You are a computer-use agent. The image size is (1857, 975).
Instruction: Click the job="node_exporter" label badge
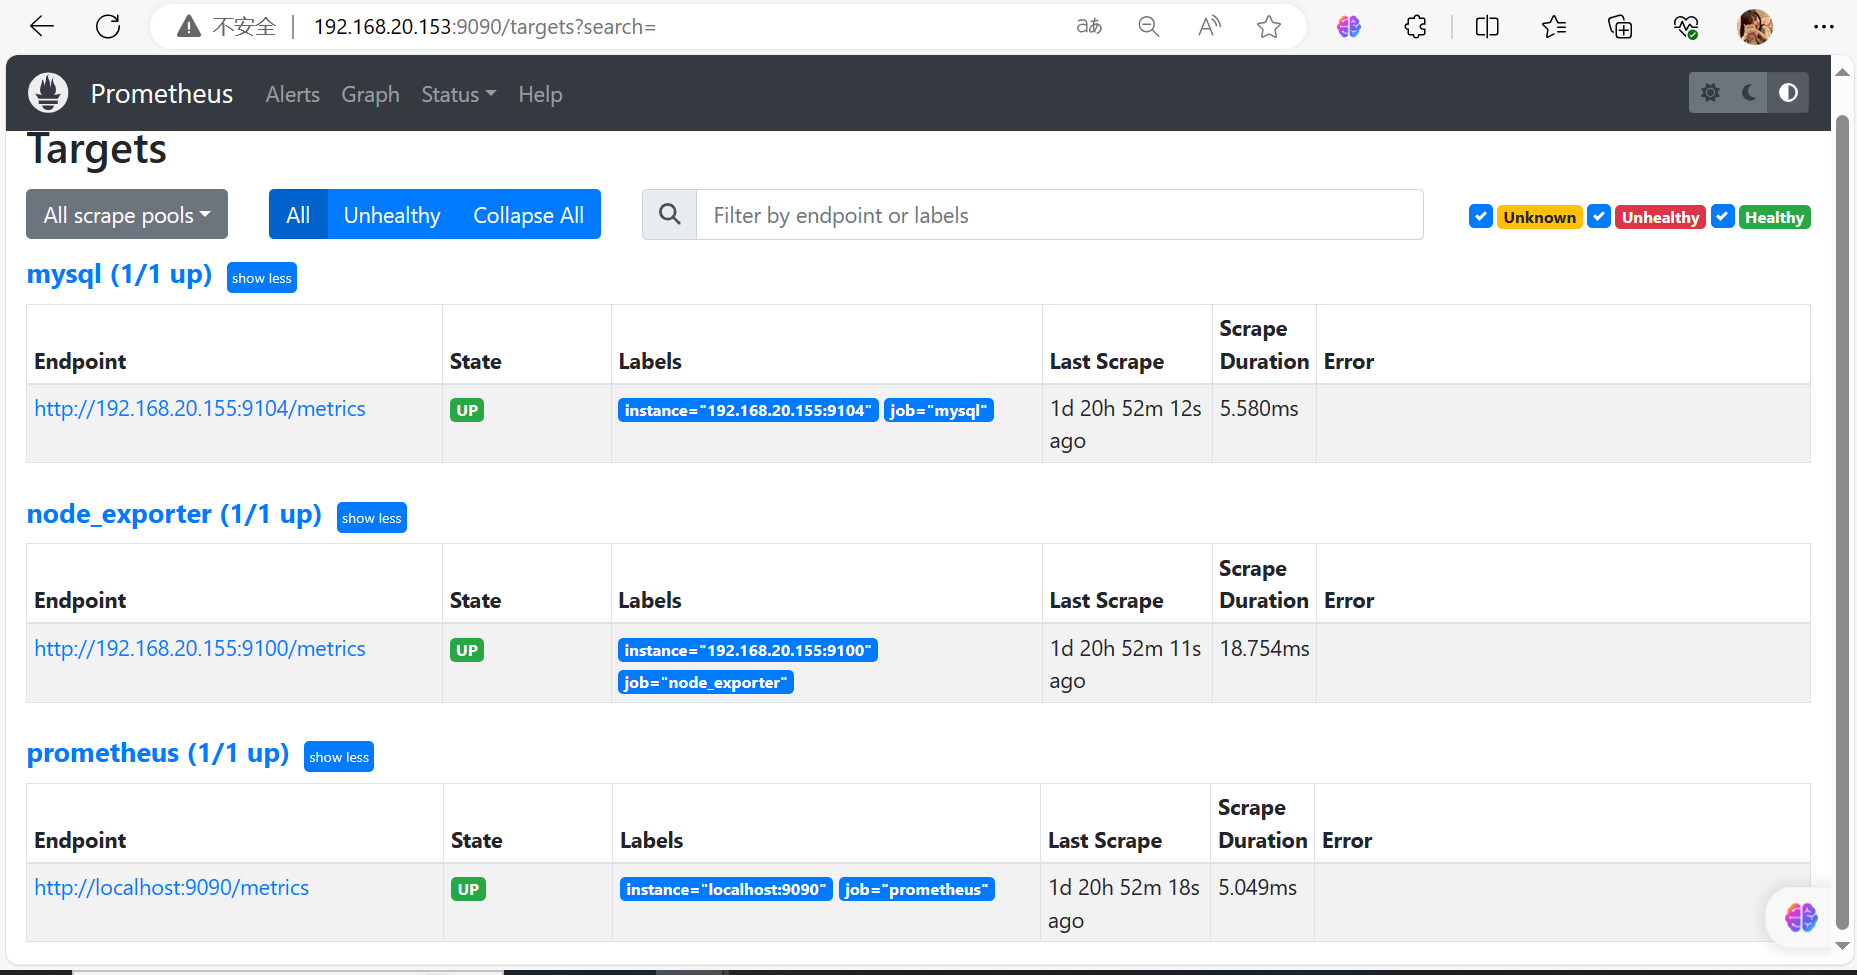coord(706,682)
